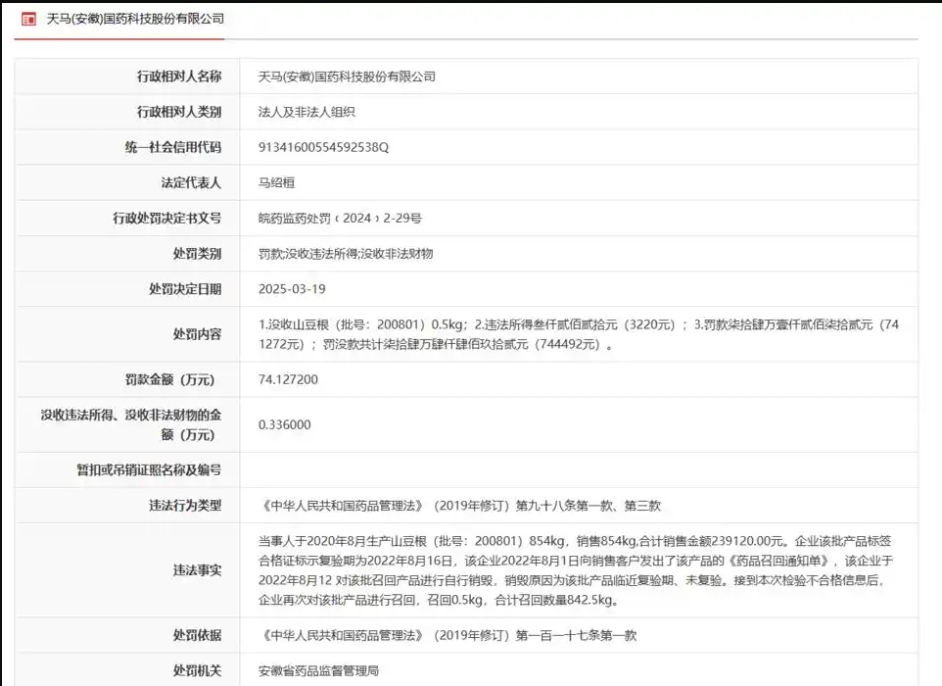Click penalty content text starting 1.没收山豆根
Viewport: 942px width, 686px height.
(579, 335)
